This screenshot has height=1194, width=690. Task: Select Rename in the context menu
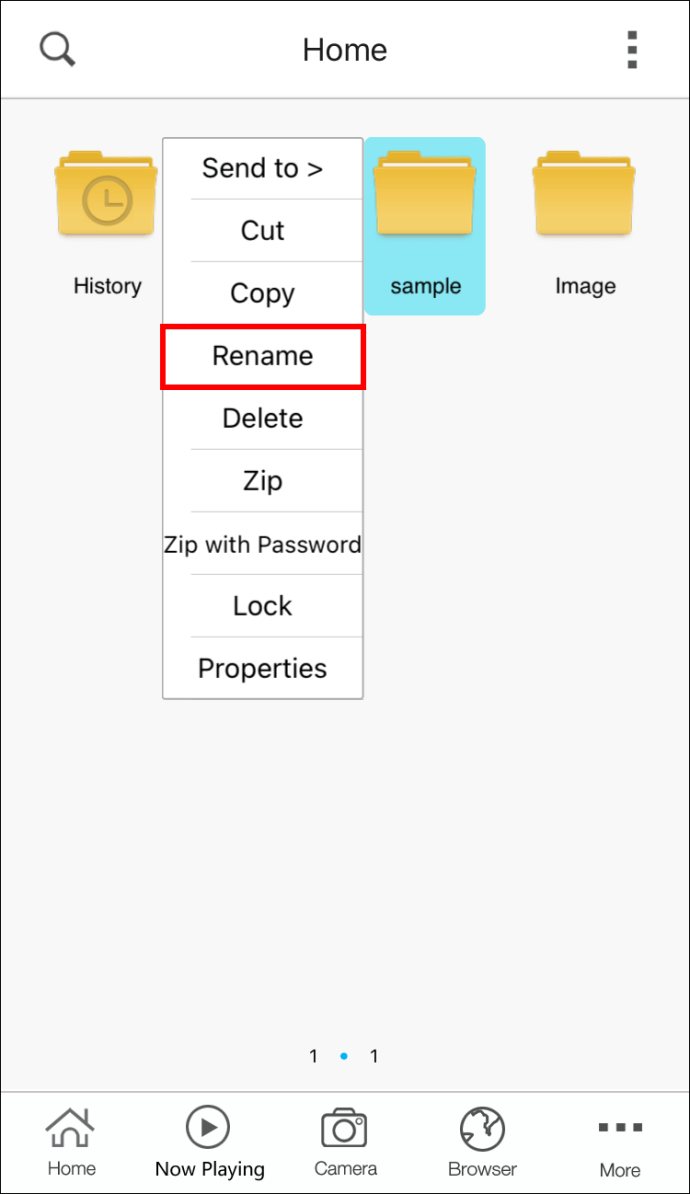(x=262, y=356)
